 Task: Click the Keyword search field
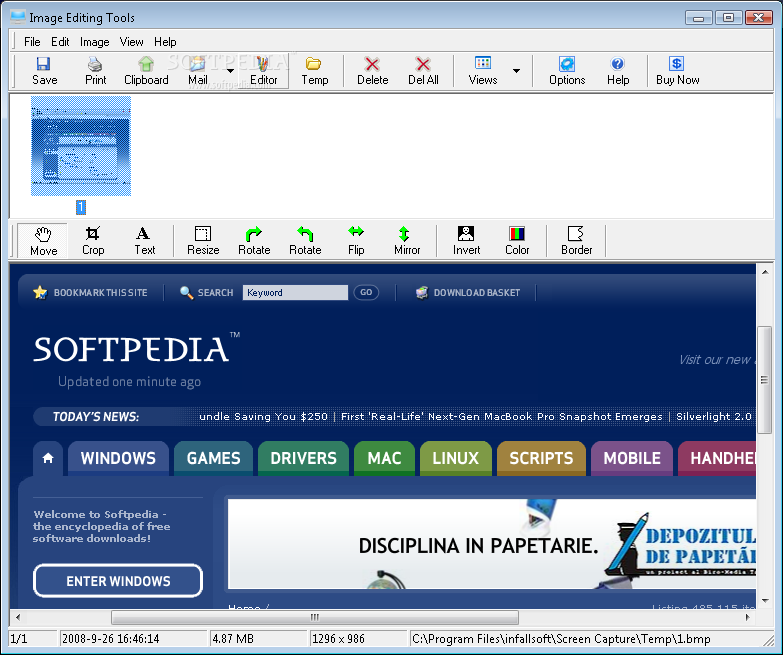tap(295, 293)
